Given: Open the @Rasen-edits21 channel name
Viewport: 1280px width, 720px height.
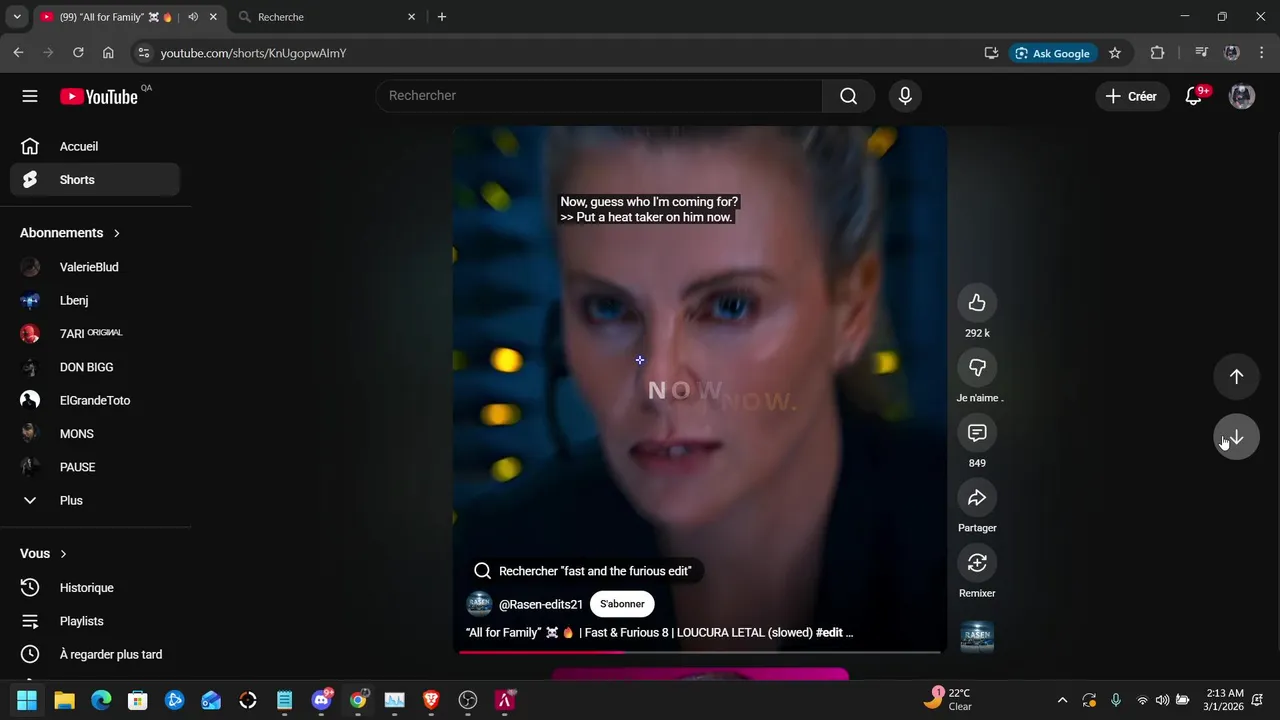Looking at the screenshot, I should point(541,604).
